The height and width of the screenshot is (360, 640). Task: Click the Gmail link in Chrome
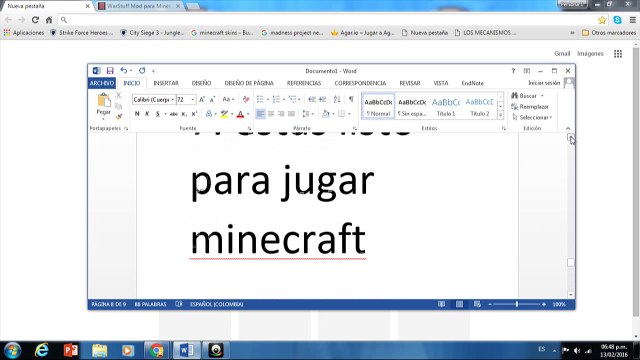point(562,53)
